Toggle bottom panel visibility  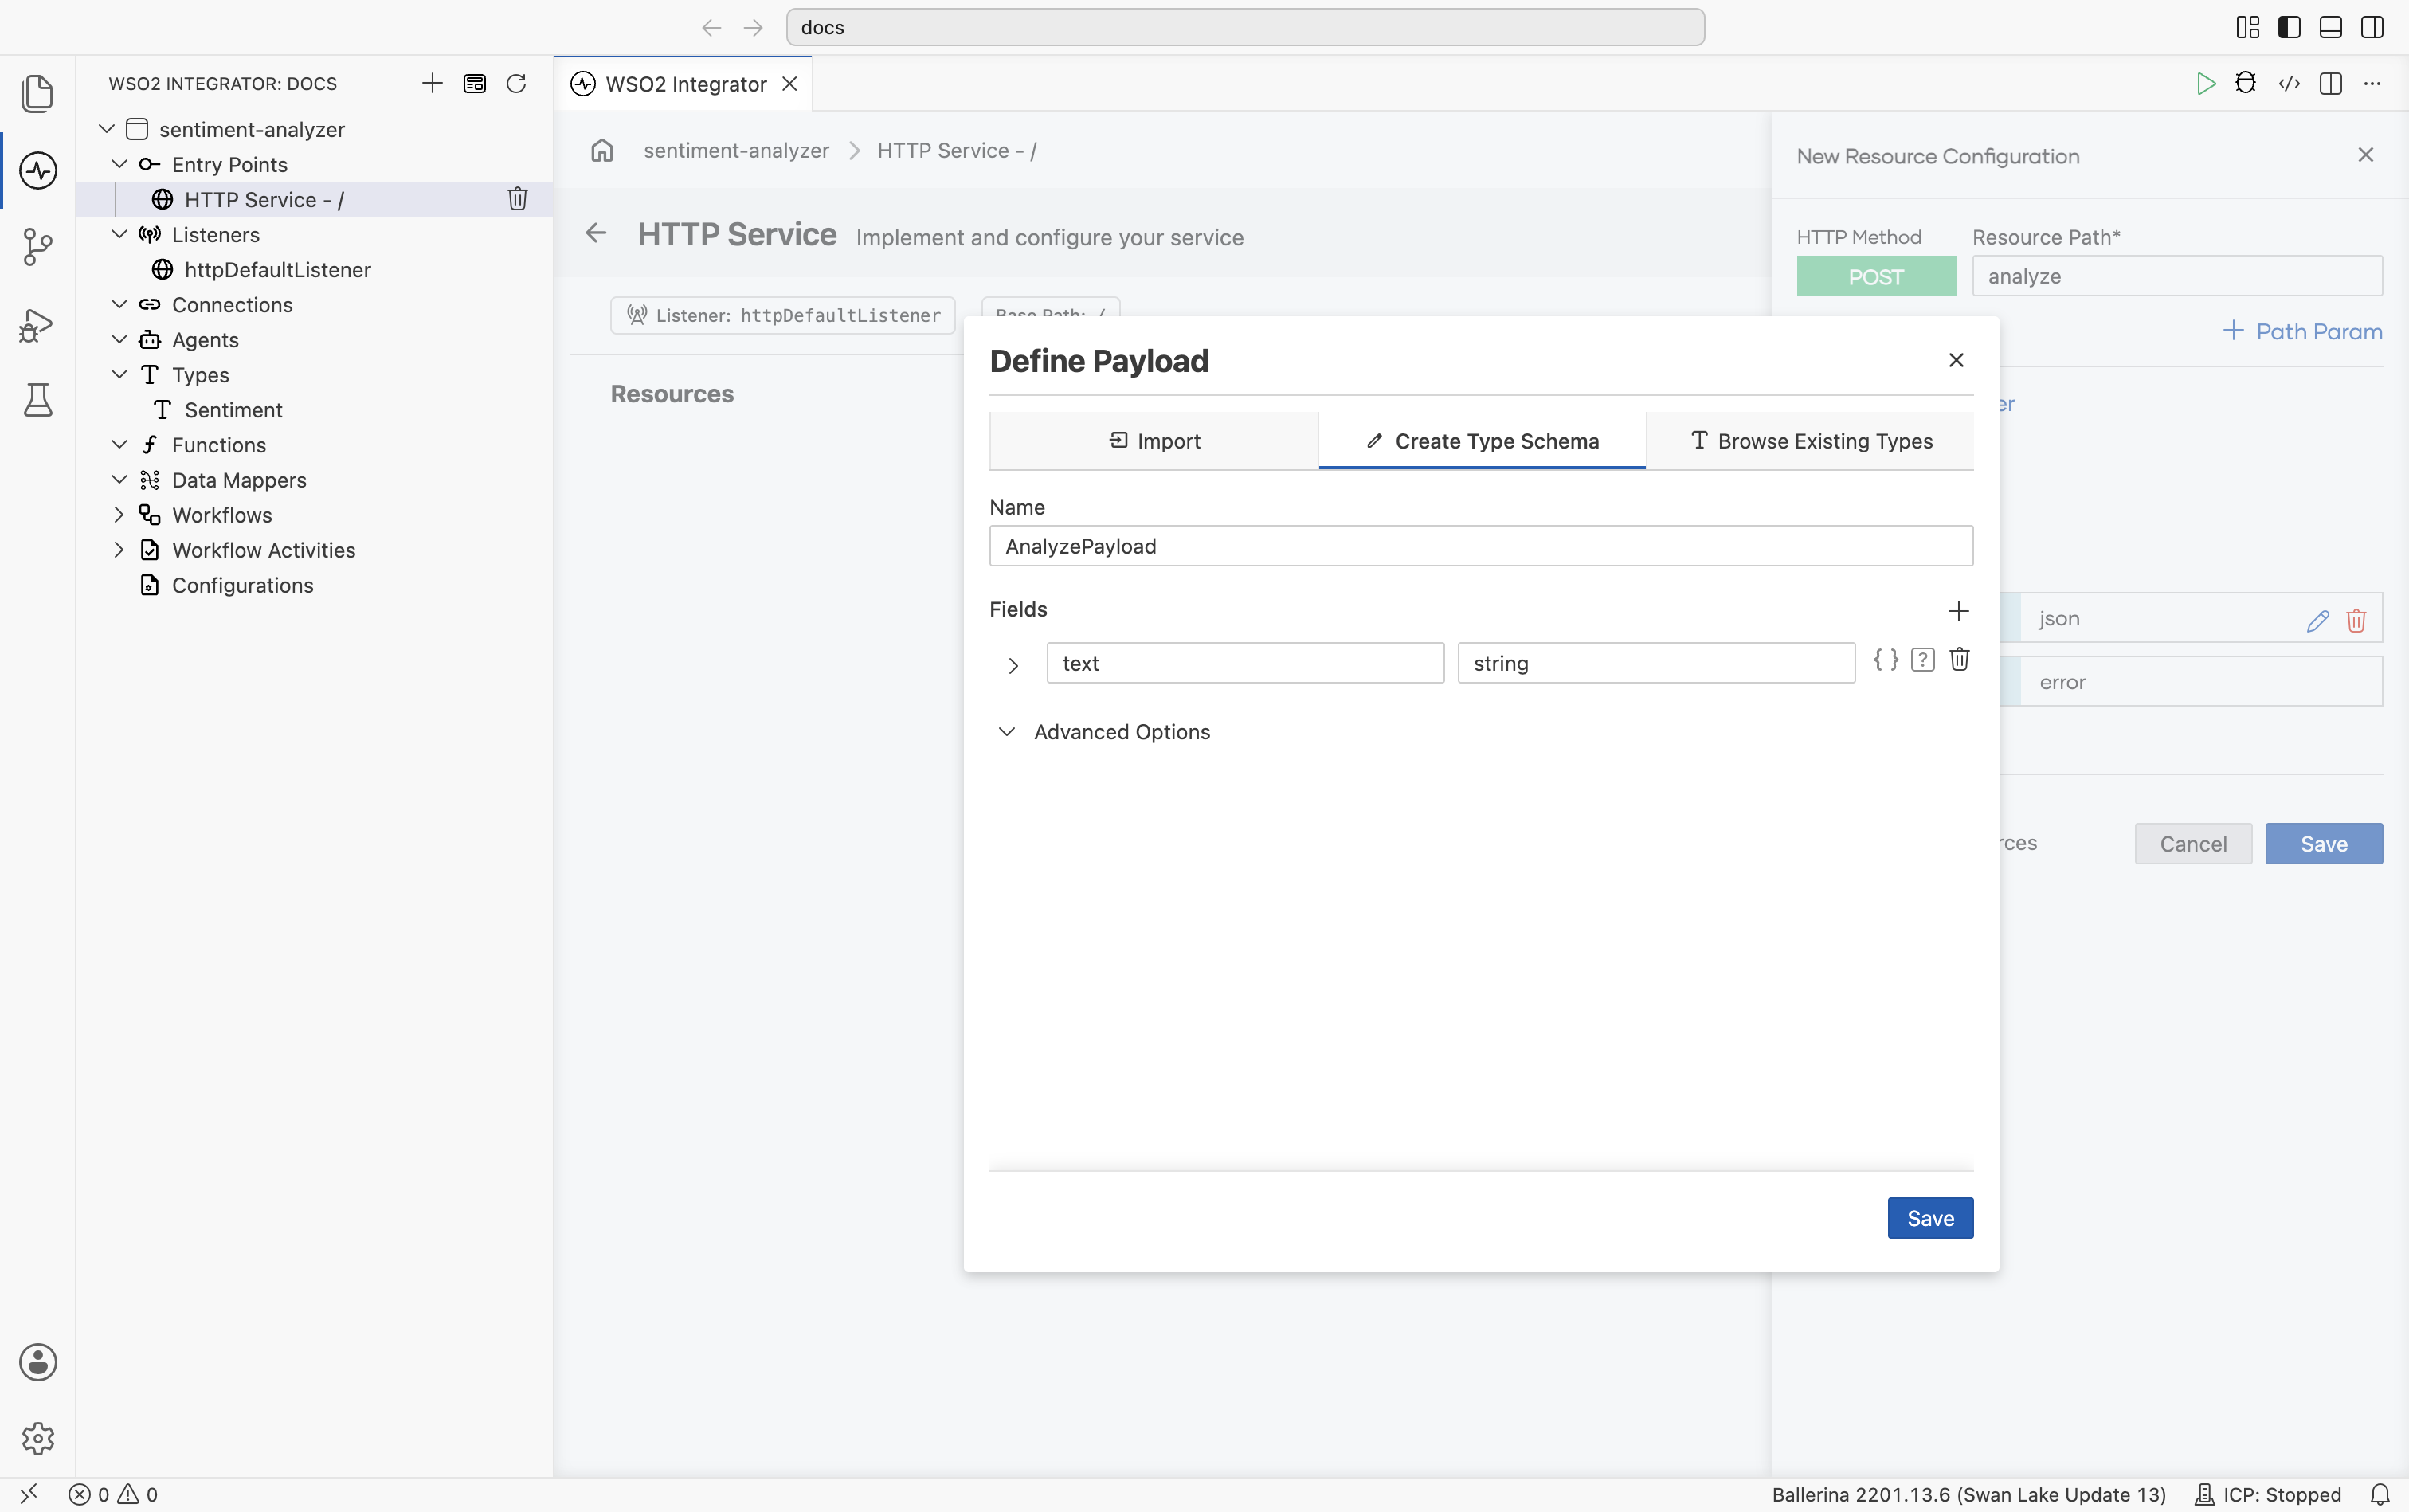(2330, 27)
